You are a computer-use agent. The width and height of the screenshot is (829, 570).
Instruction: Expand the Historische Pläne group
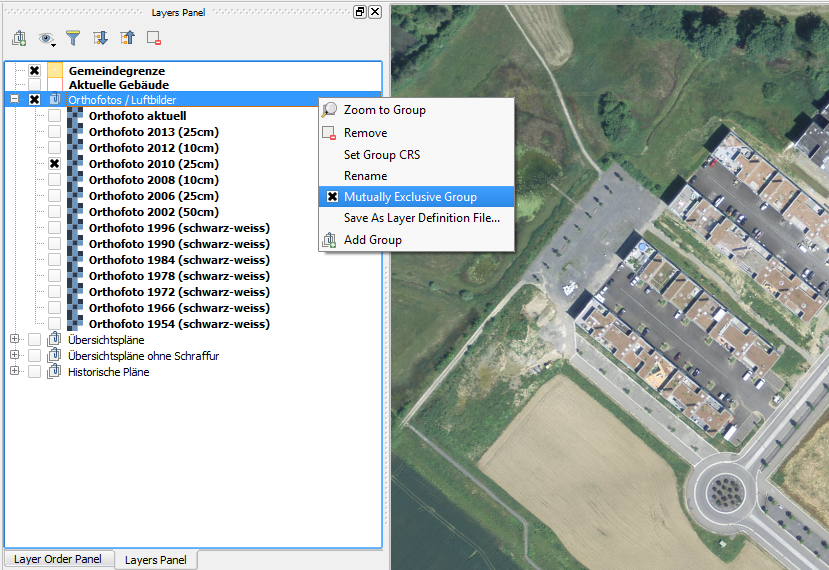coord(14,372)
